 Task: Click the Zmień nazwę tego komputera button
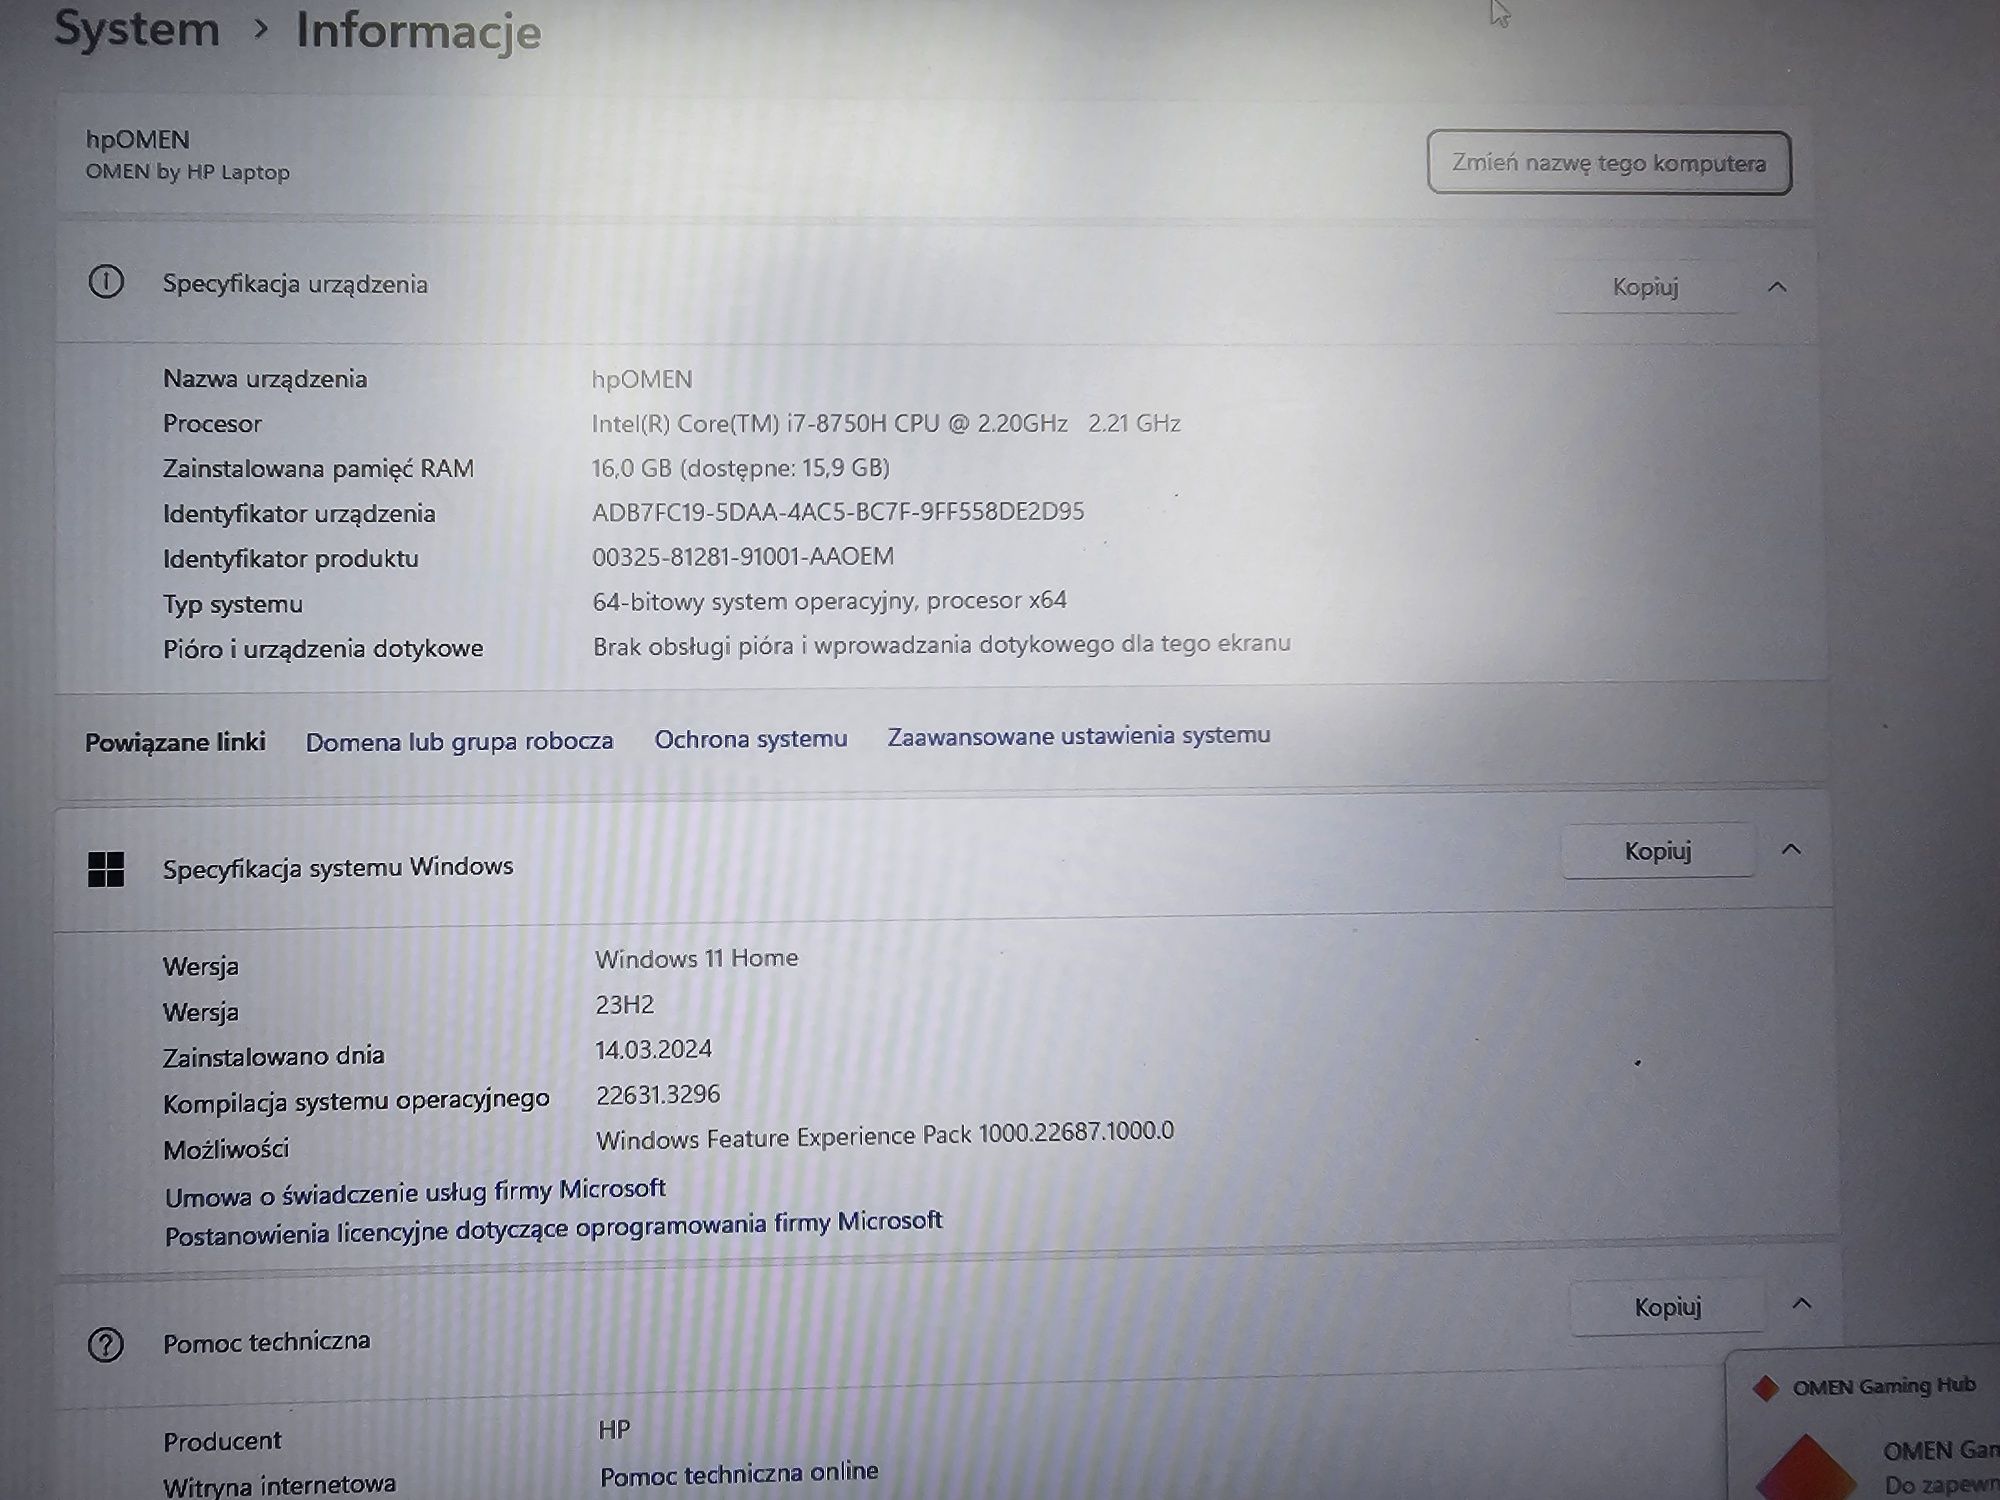coord(1609,162)
